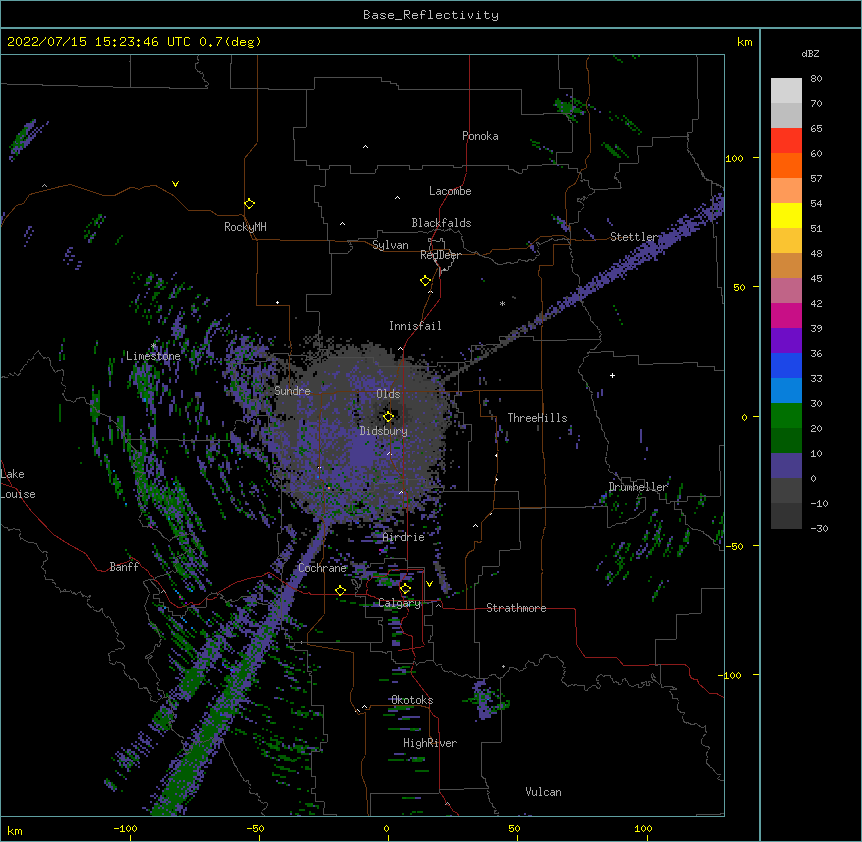Click the Lacombe city label

tap(450, 191)
